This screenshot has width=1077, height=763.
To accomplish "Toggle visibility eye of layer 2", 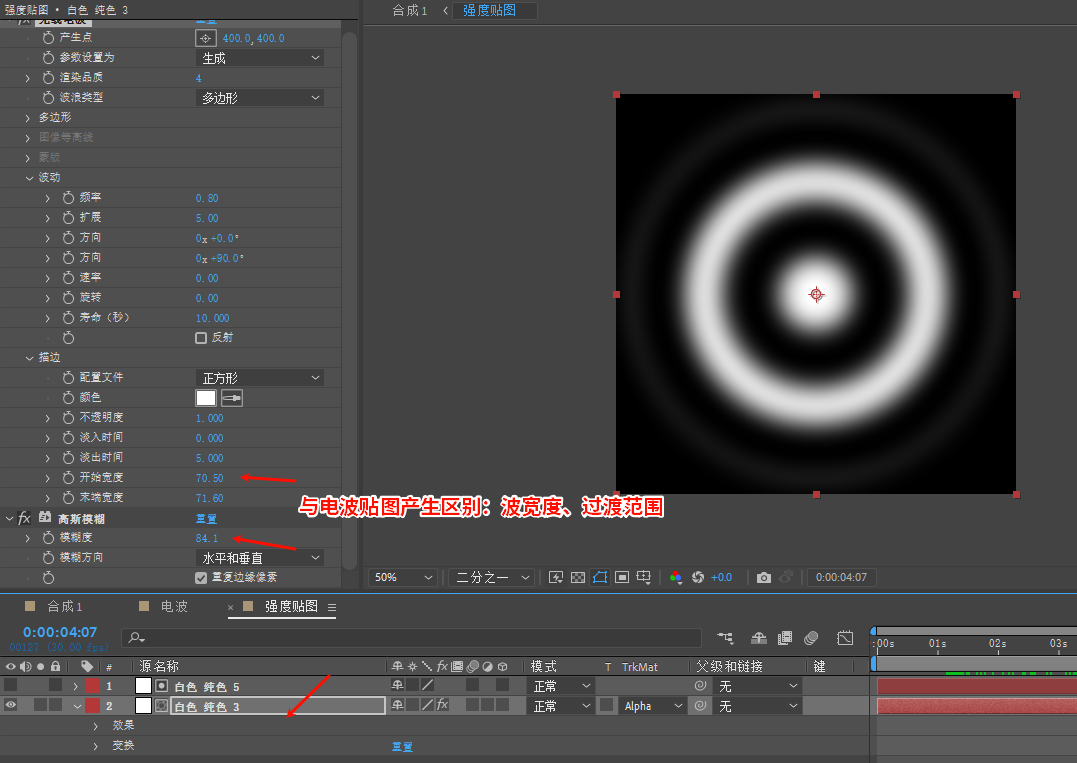I will pos(10,705).
